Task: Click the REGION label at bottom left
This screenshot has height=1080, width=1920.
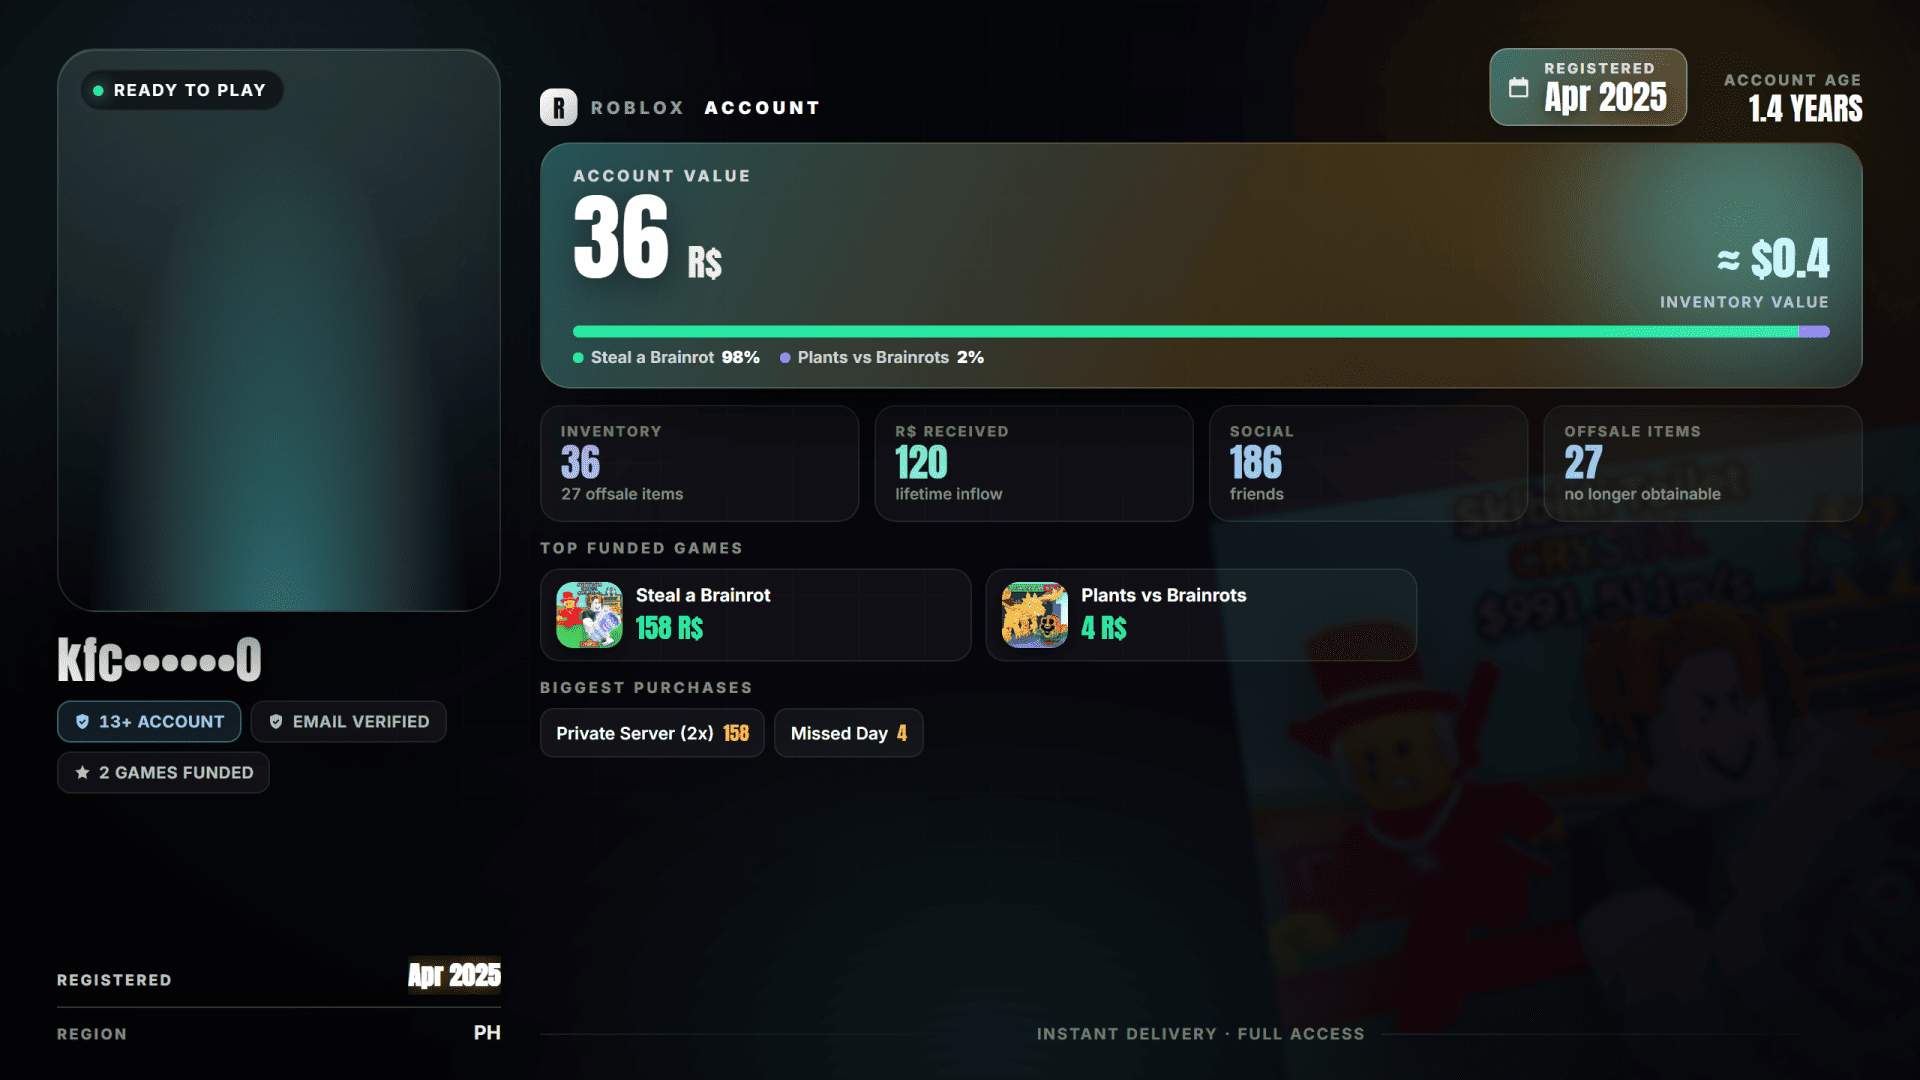Action: [x=92, y=1034]
